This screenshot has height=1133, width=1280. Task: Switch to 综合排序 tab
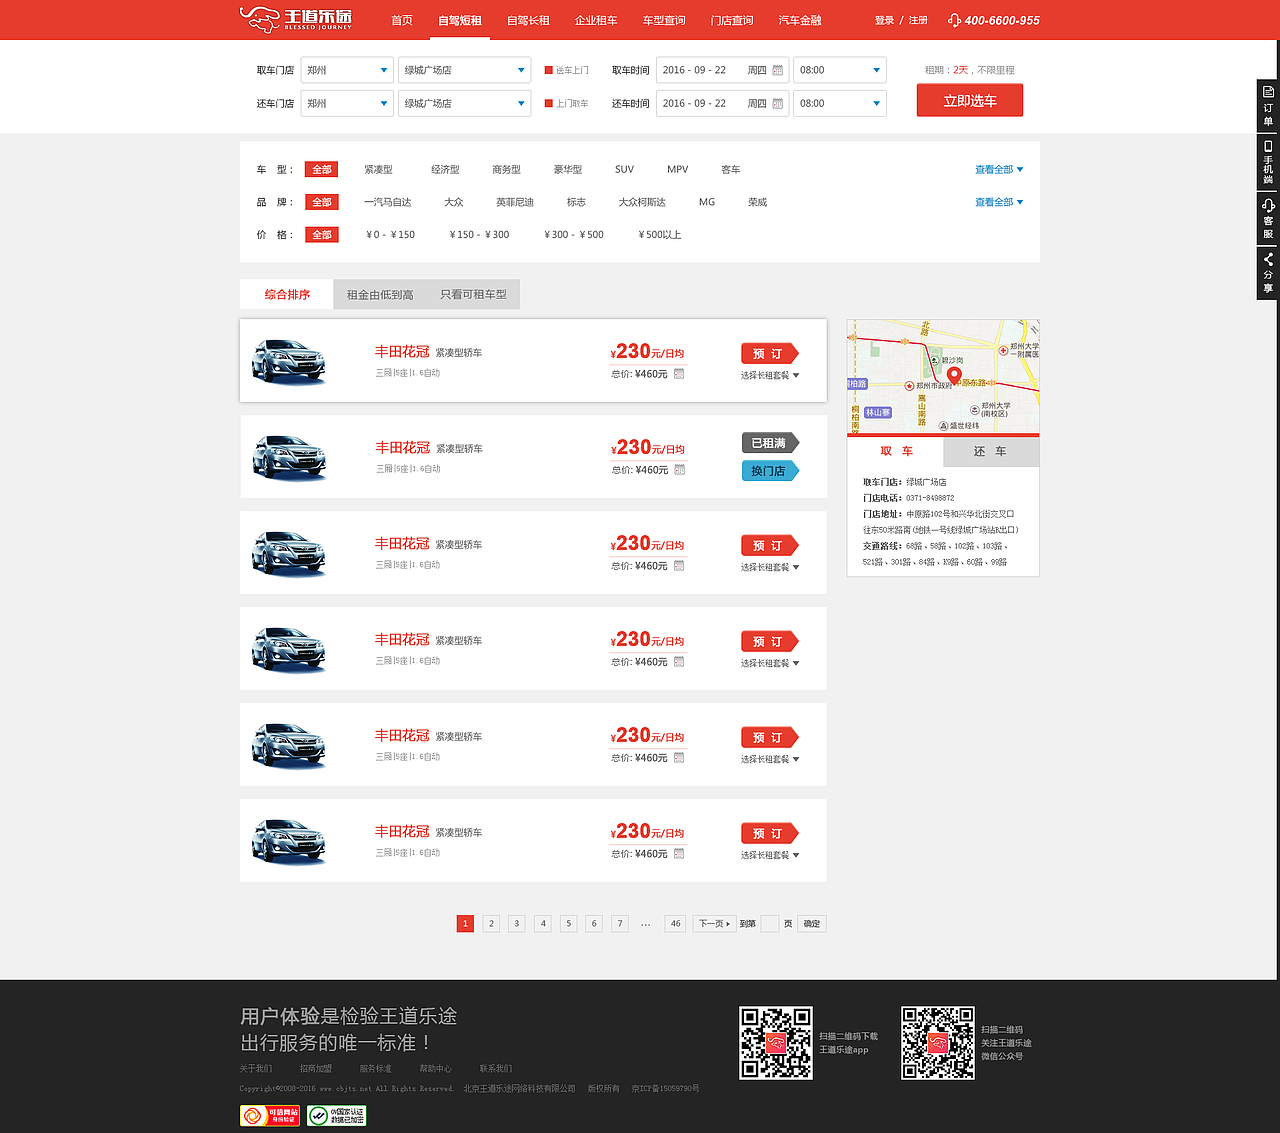(x=287, y=294)
